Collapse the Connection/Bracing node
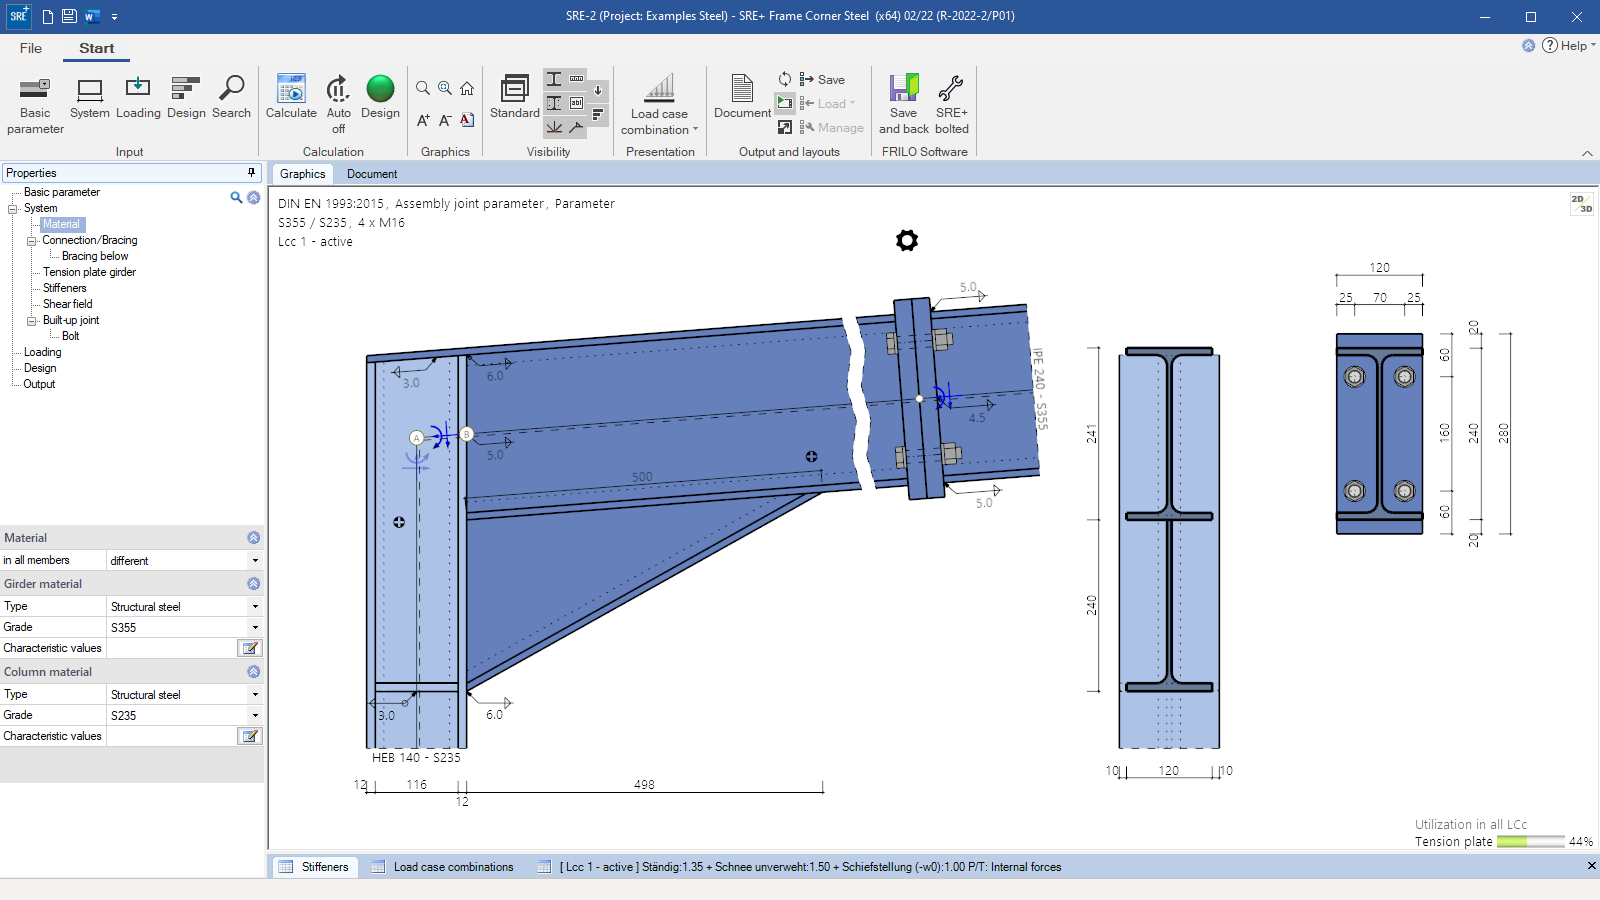Image resolution: width=1600 pixels, height=900 pixels. [x=31, y=241]
